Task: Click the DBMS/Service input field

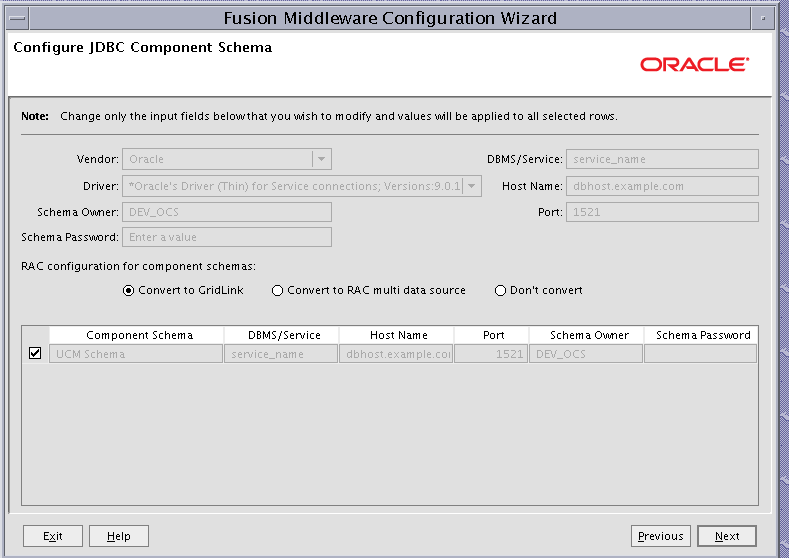Action: coord(662,159)
